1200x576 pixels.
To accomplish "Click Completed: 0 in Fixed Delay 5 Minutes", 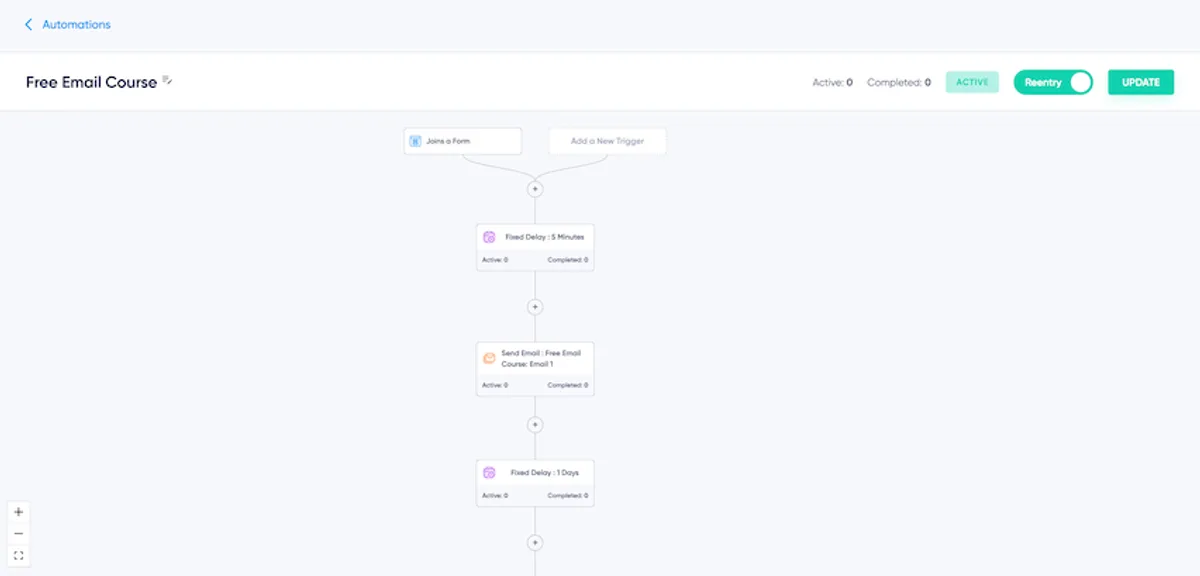I will click(568, 260).
